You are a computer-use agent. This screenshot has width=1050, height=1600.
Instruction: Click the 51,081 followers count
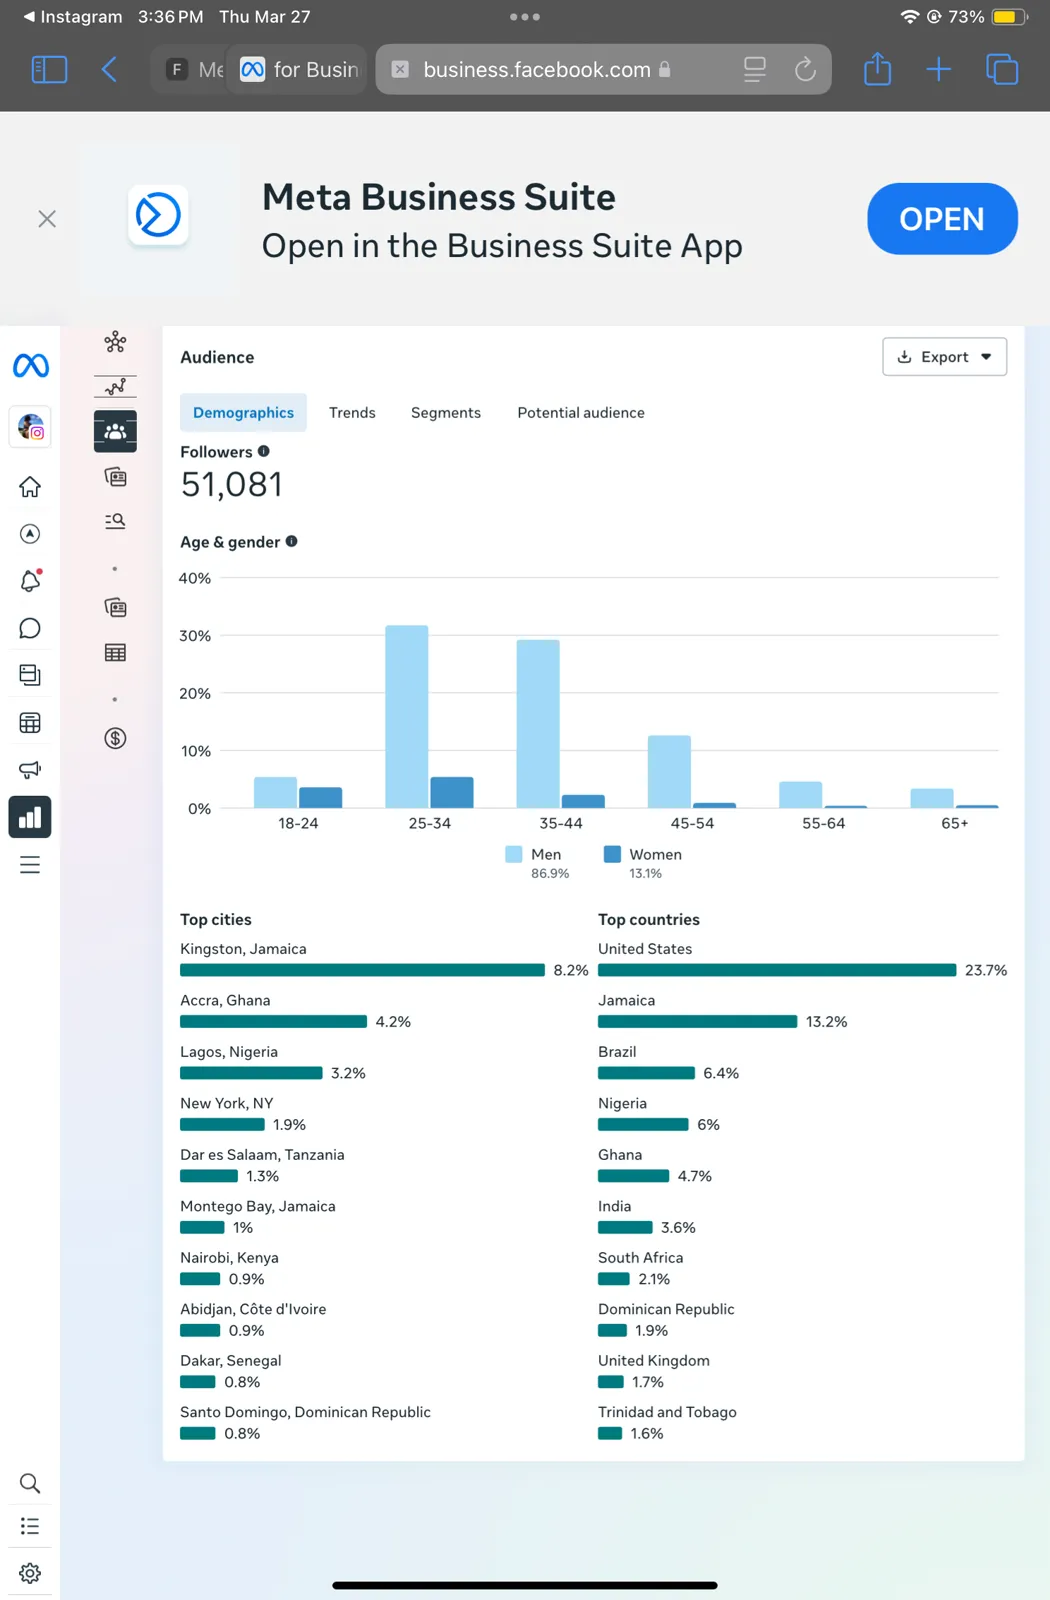231,485
